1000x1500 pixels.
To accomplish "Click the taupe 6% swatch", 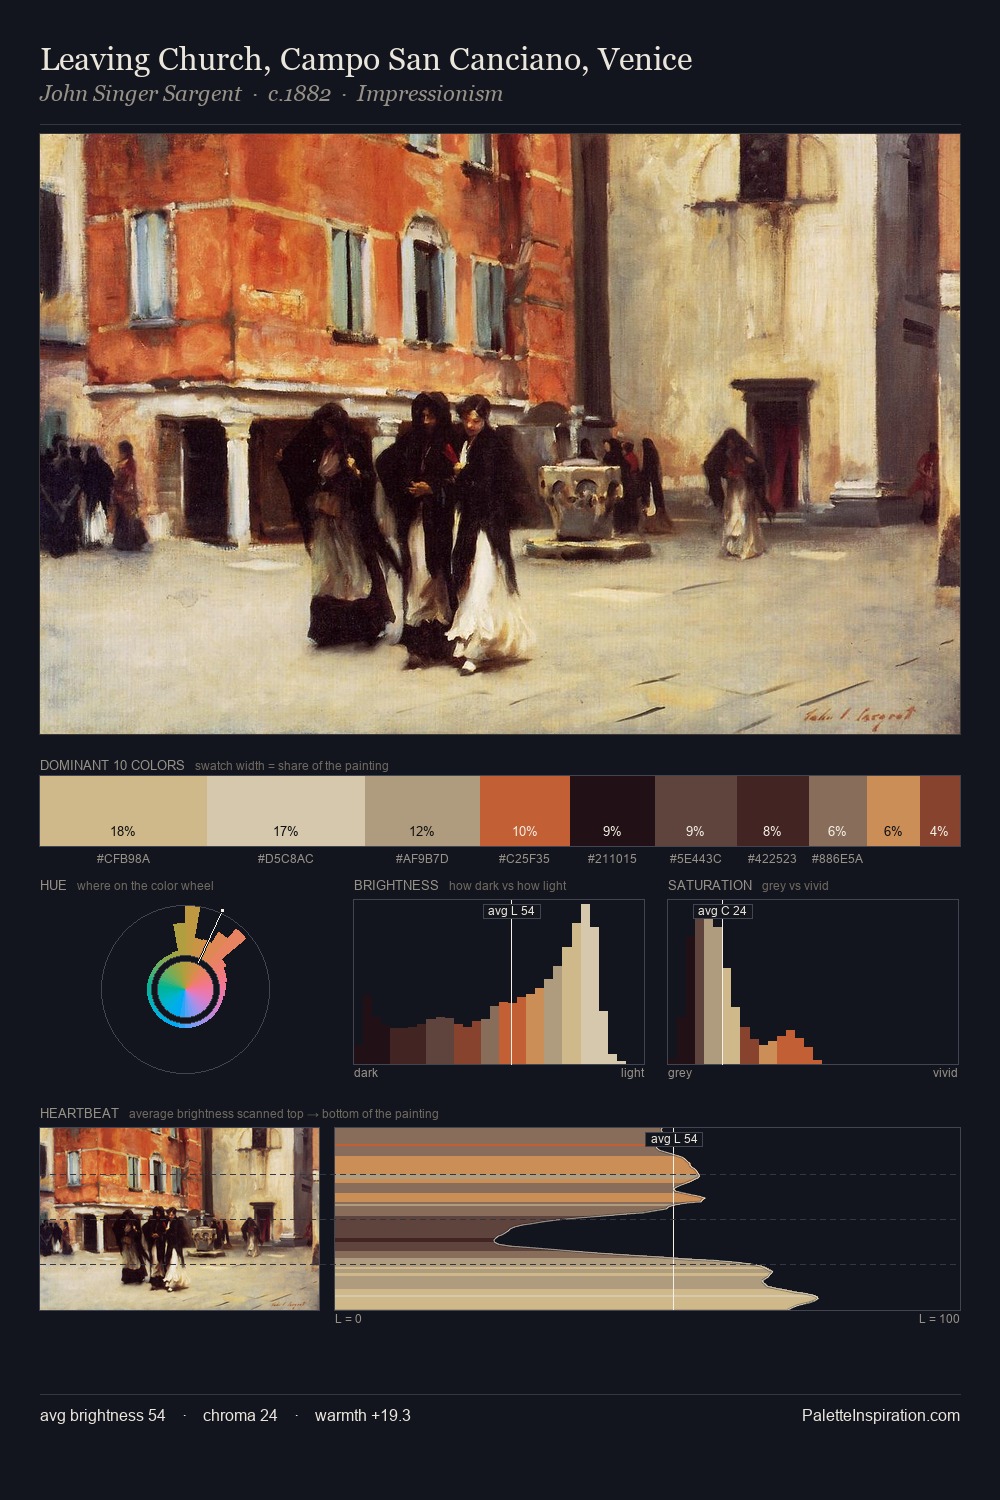I will point(837,811).
